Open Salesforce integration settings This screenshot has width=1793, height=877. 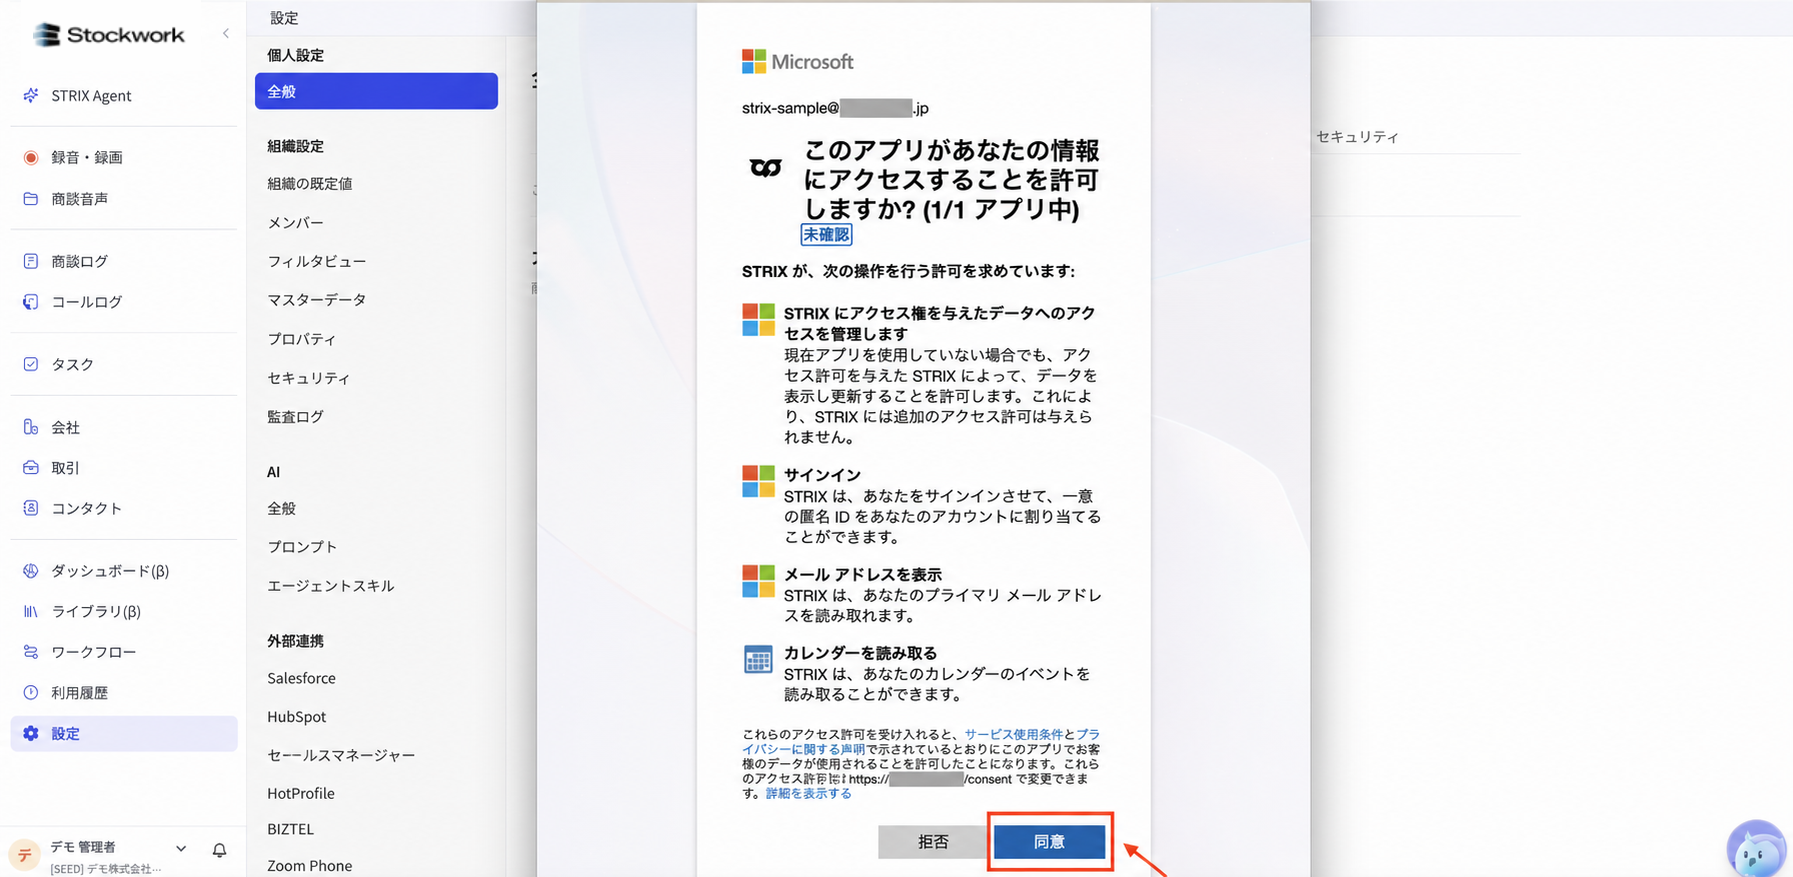click(301, 678)
